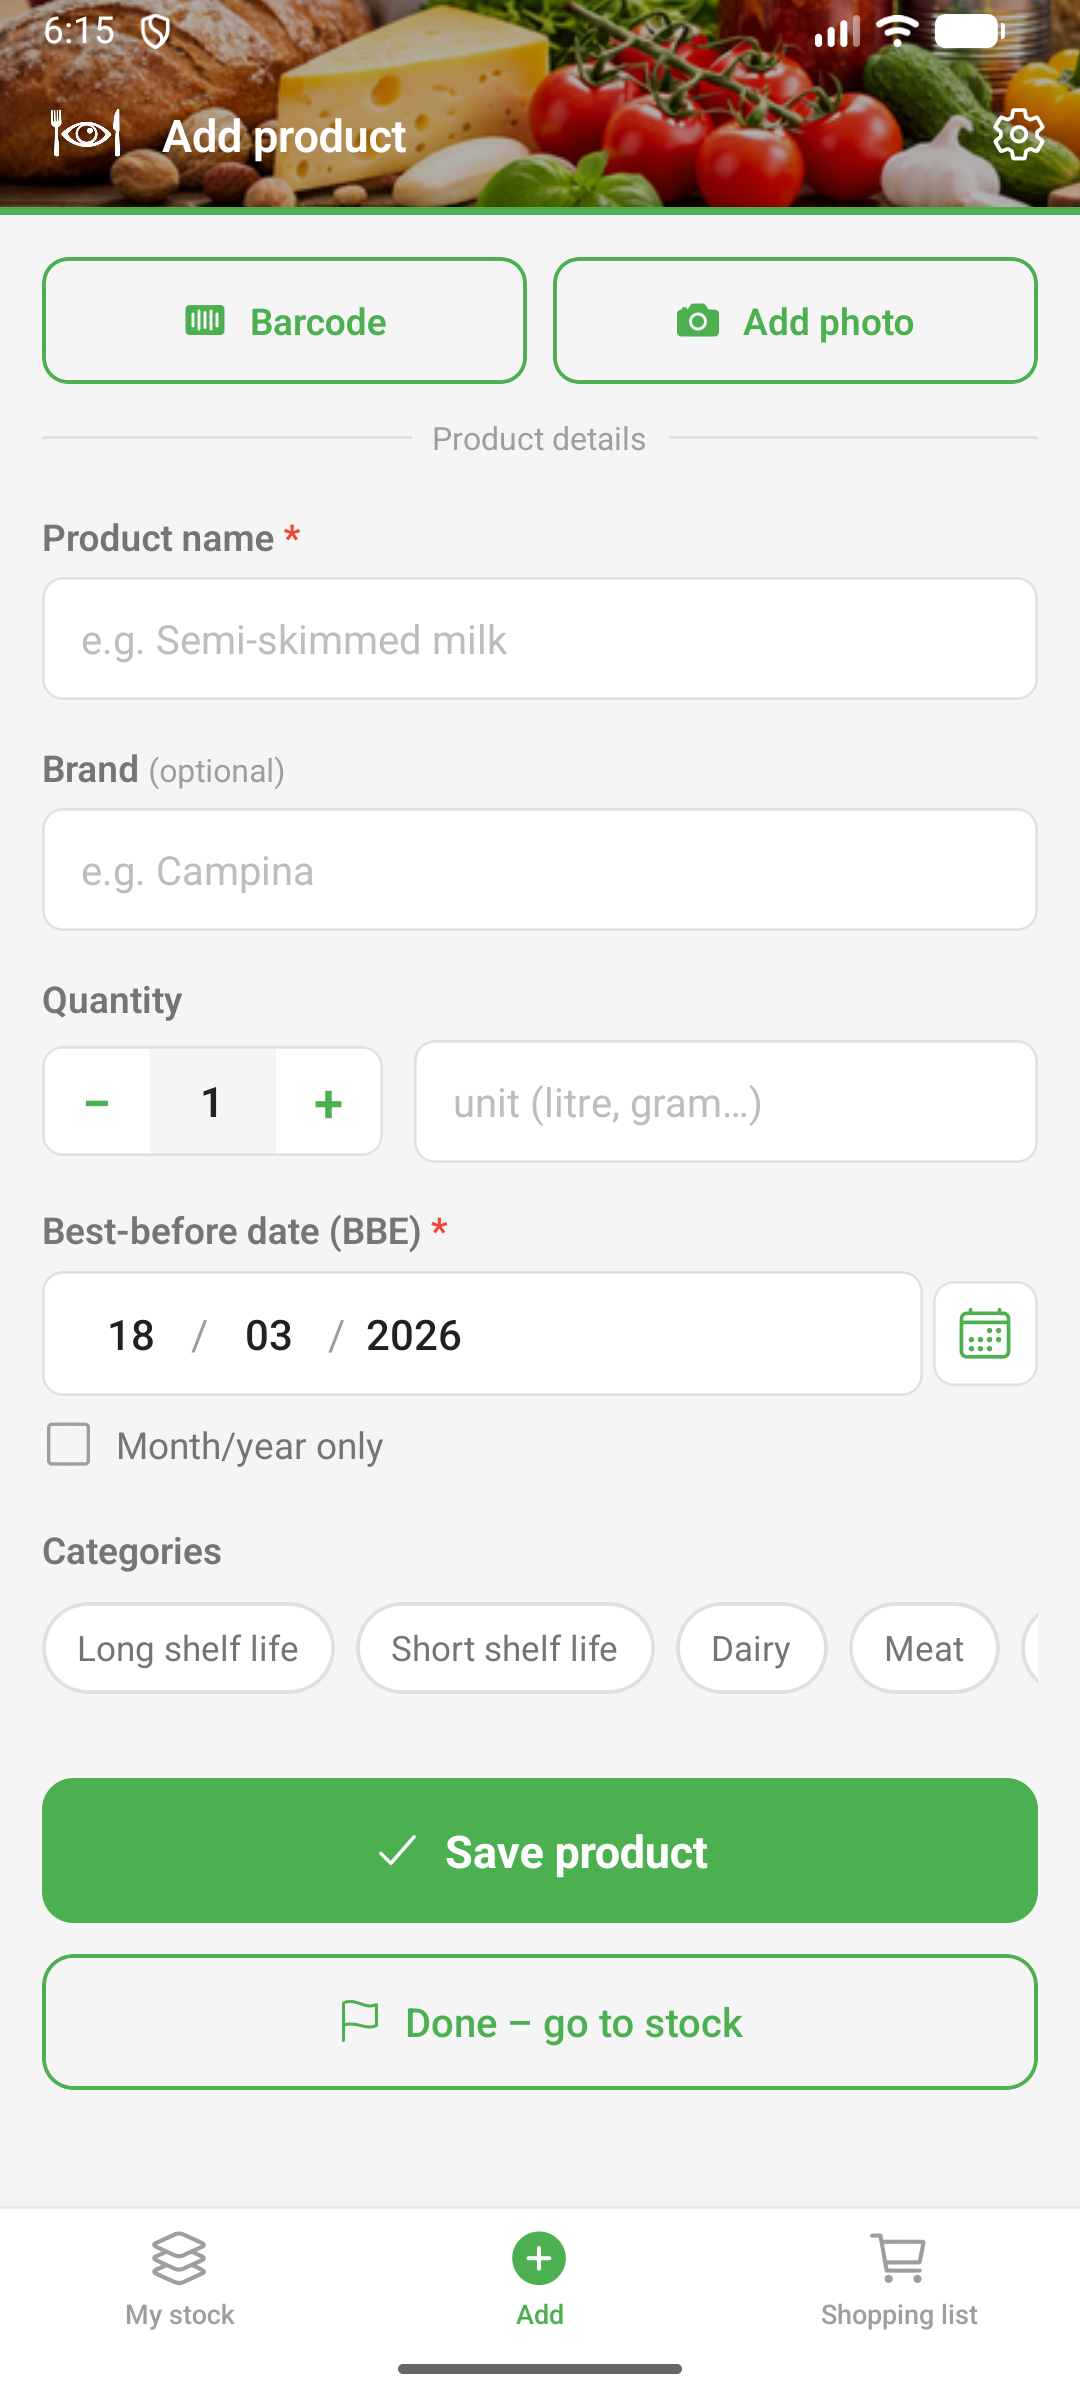1080x2400 pixels.
Task: Click the Brand input field
Action: click(540, 870)
